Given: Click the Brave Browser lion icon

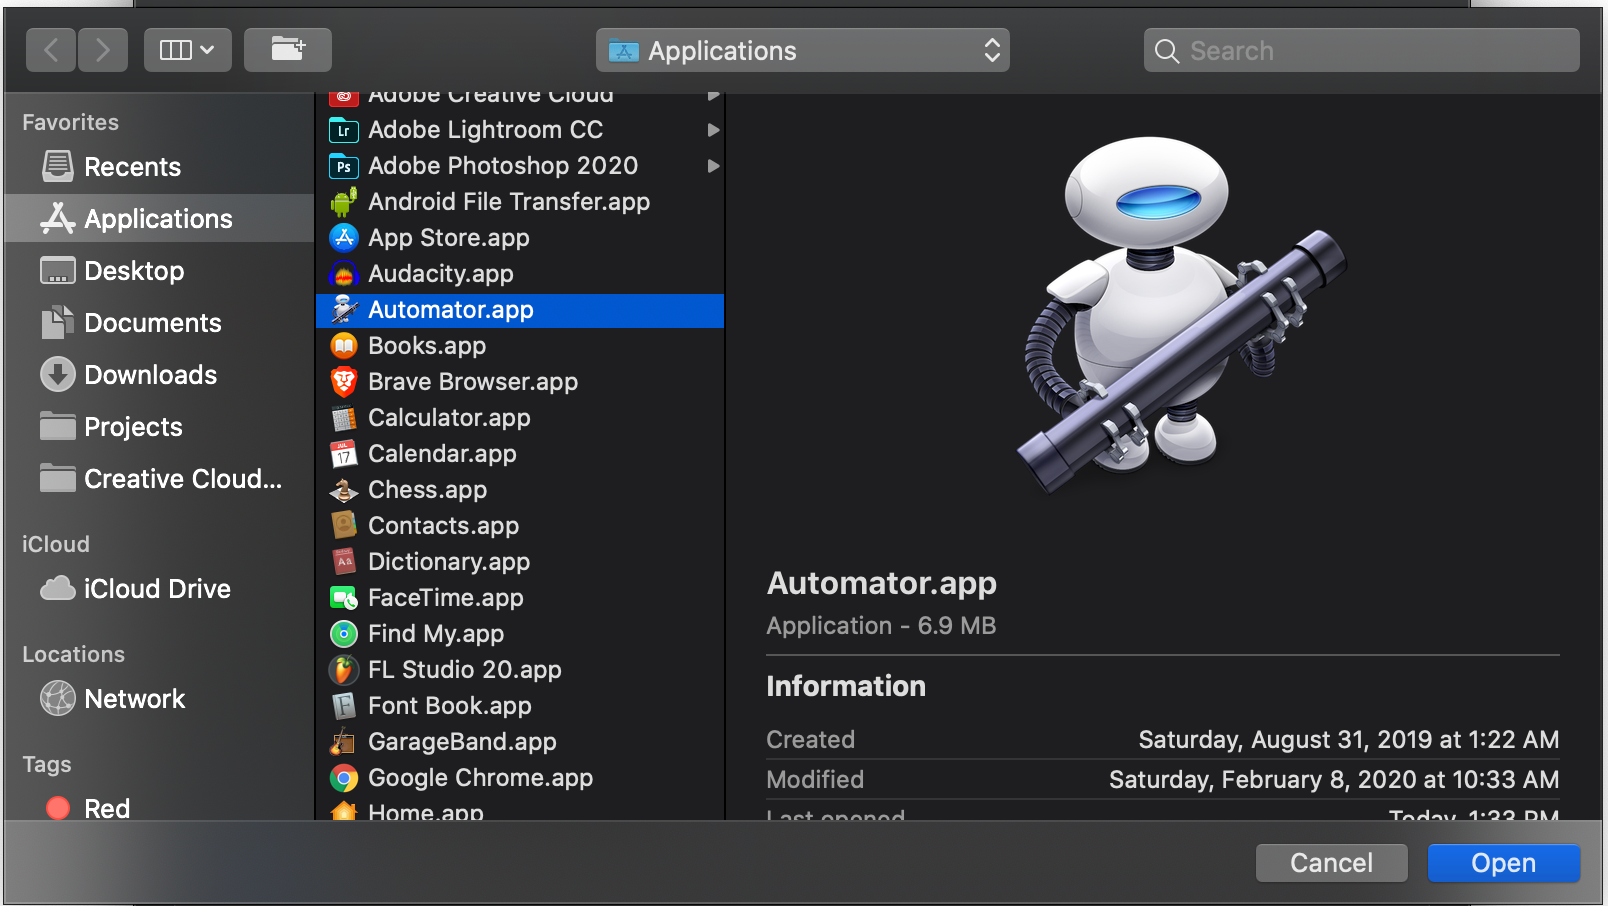Looking at the screenshot, I should click(x=344, y=382).
